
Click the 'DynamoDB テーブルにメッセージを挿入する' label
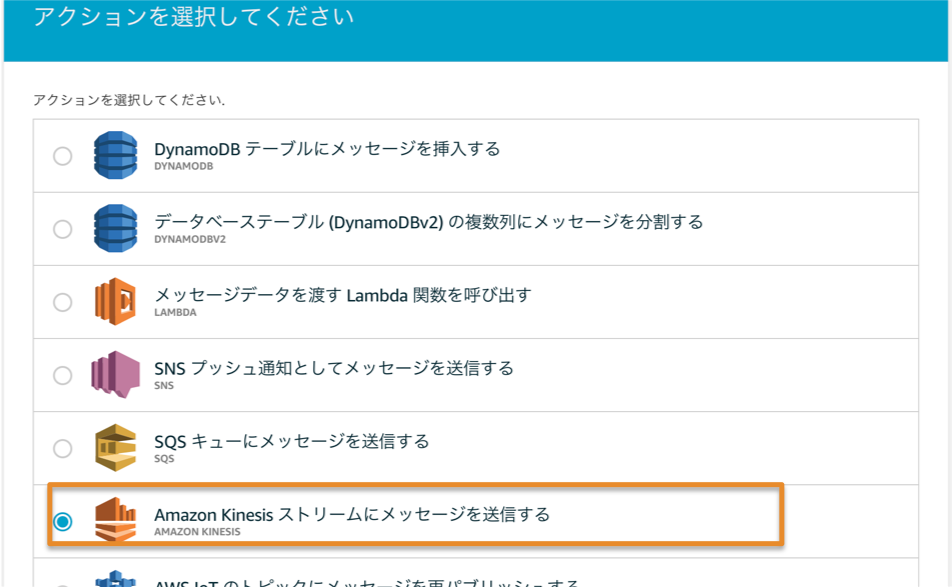click(327, 149)
